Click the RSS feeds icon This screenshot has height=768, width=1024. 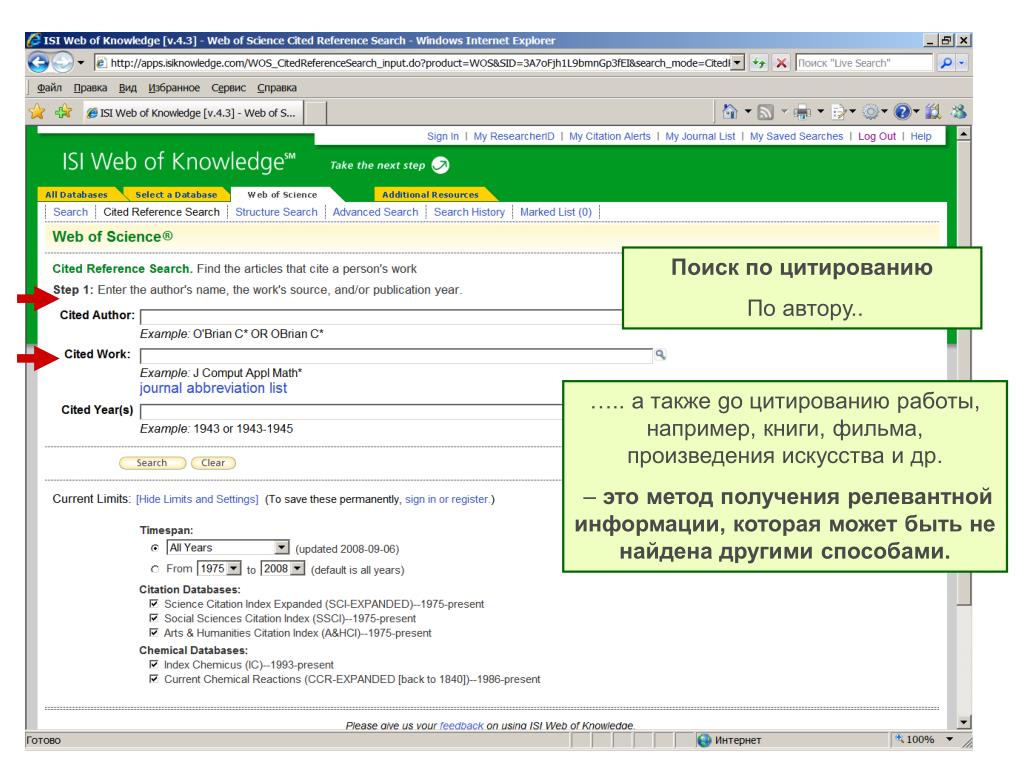(765, 112)
